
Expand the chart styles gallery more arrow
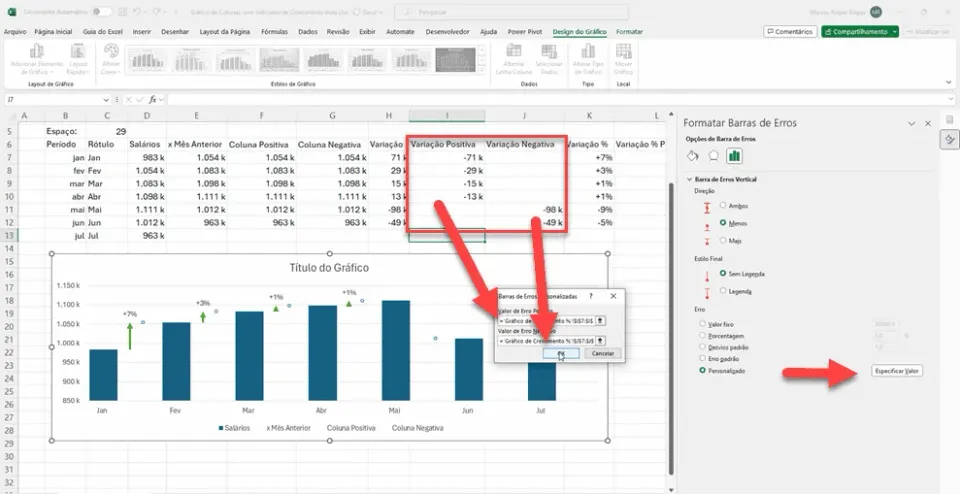tap(482, 70)
